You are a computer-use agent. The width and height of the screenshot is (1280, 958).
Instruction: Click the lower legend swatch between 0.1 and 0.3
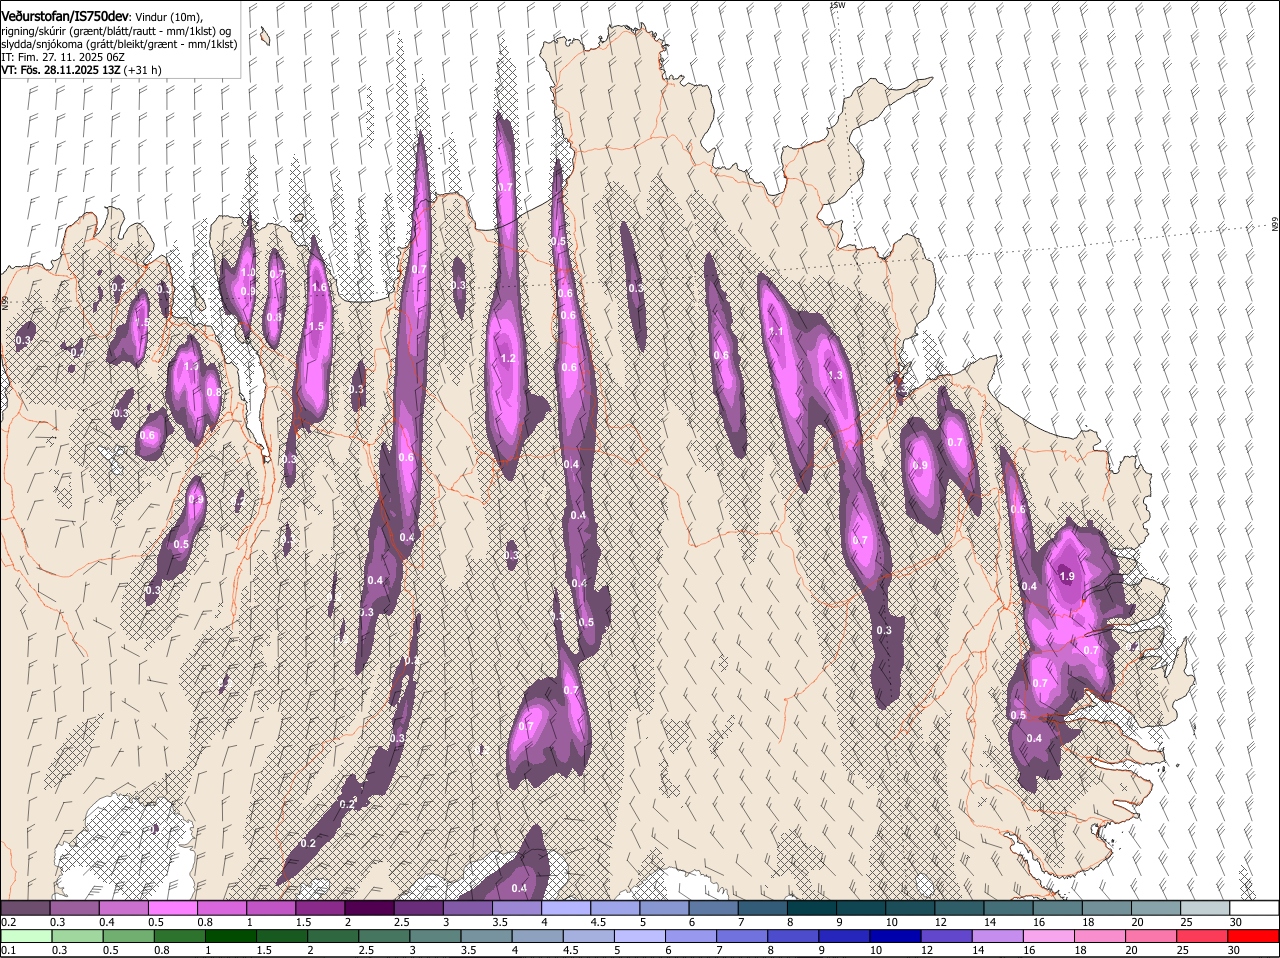tap(25, 936)
